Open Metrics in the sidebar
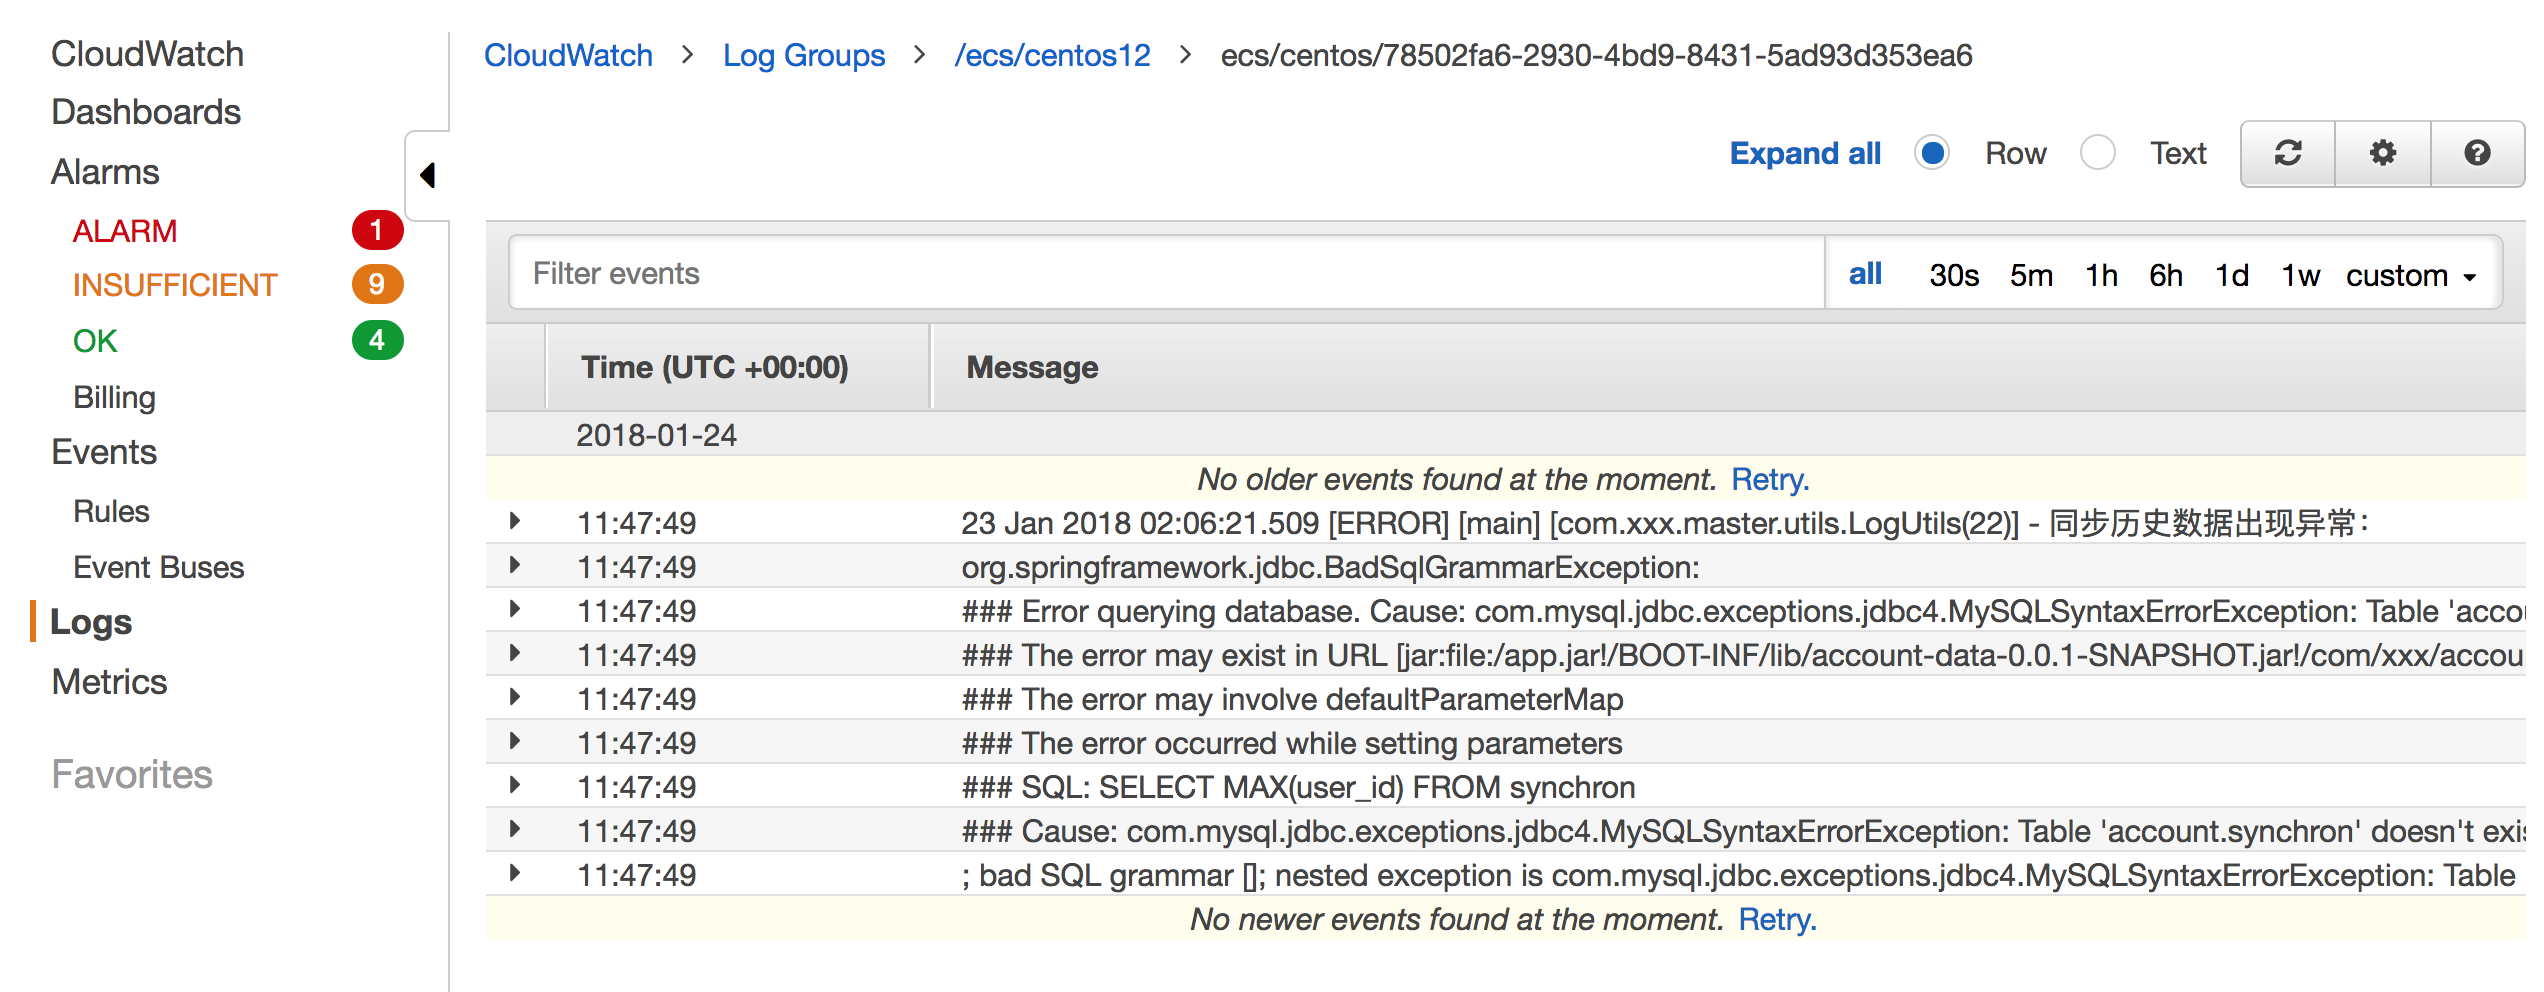This screenshot has height=992, width=2544. 109,682
